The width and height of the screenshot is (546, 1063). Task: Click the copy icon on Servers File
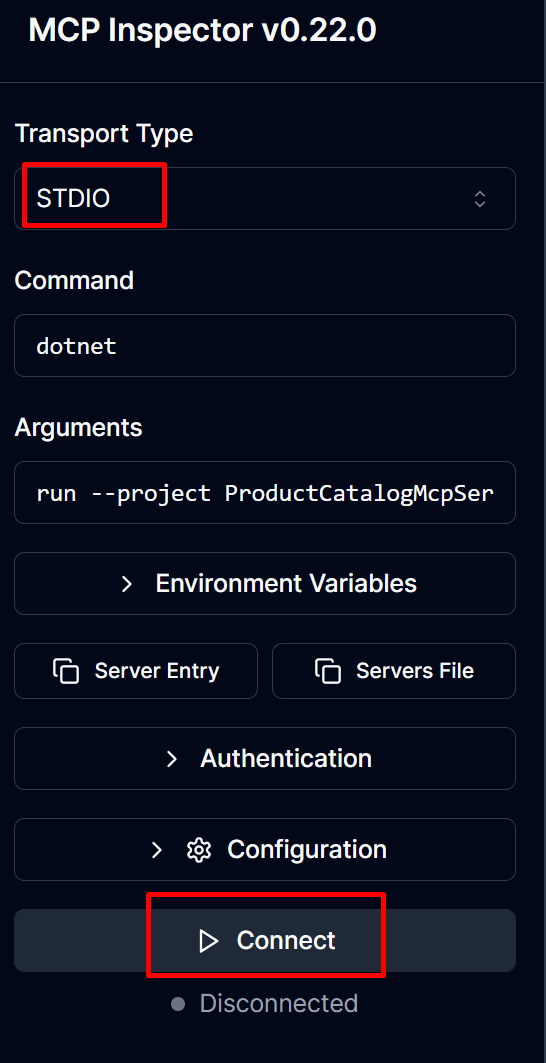click(328, 671)
